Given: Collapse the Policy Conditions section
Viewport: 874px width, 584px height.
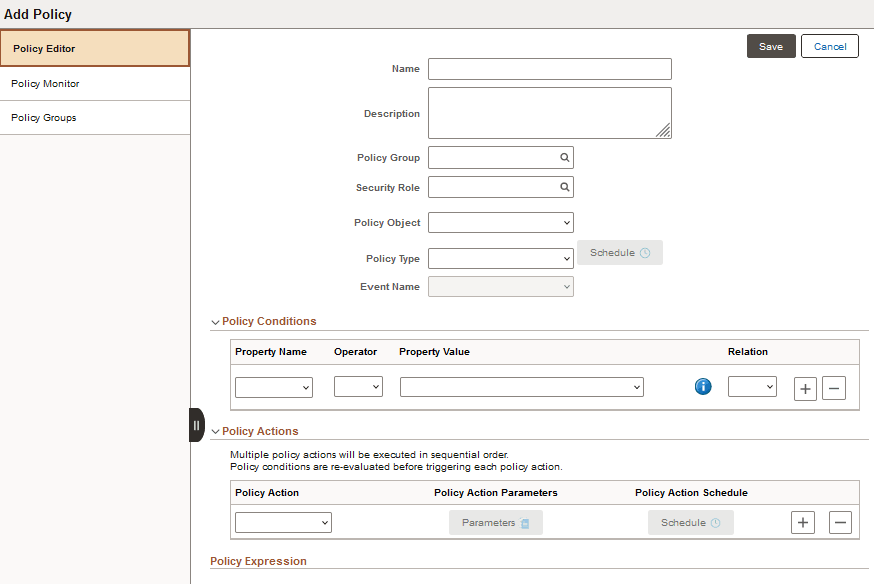Looking at the screenshot, I should point(215,321).
